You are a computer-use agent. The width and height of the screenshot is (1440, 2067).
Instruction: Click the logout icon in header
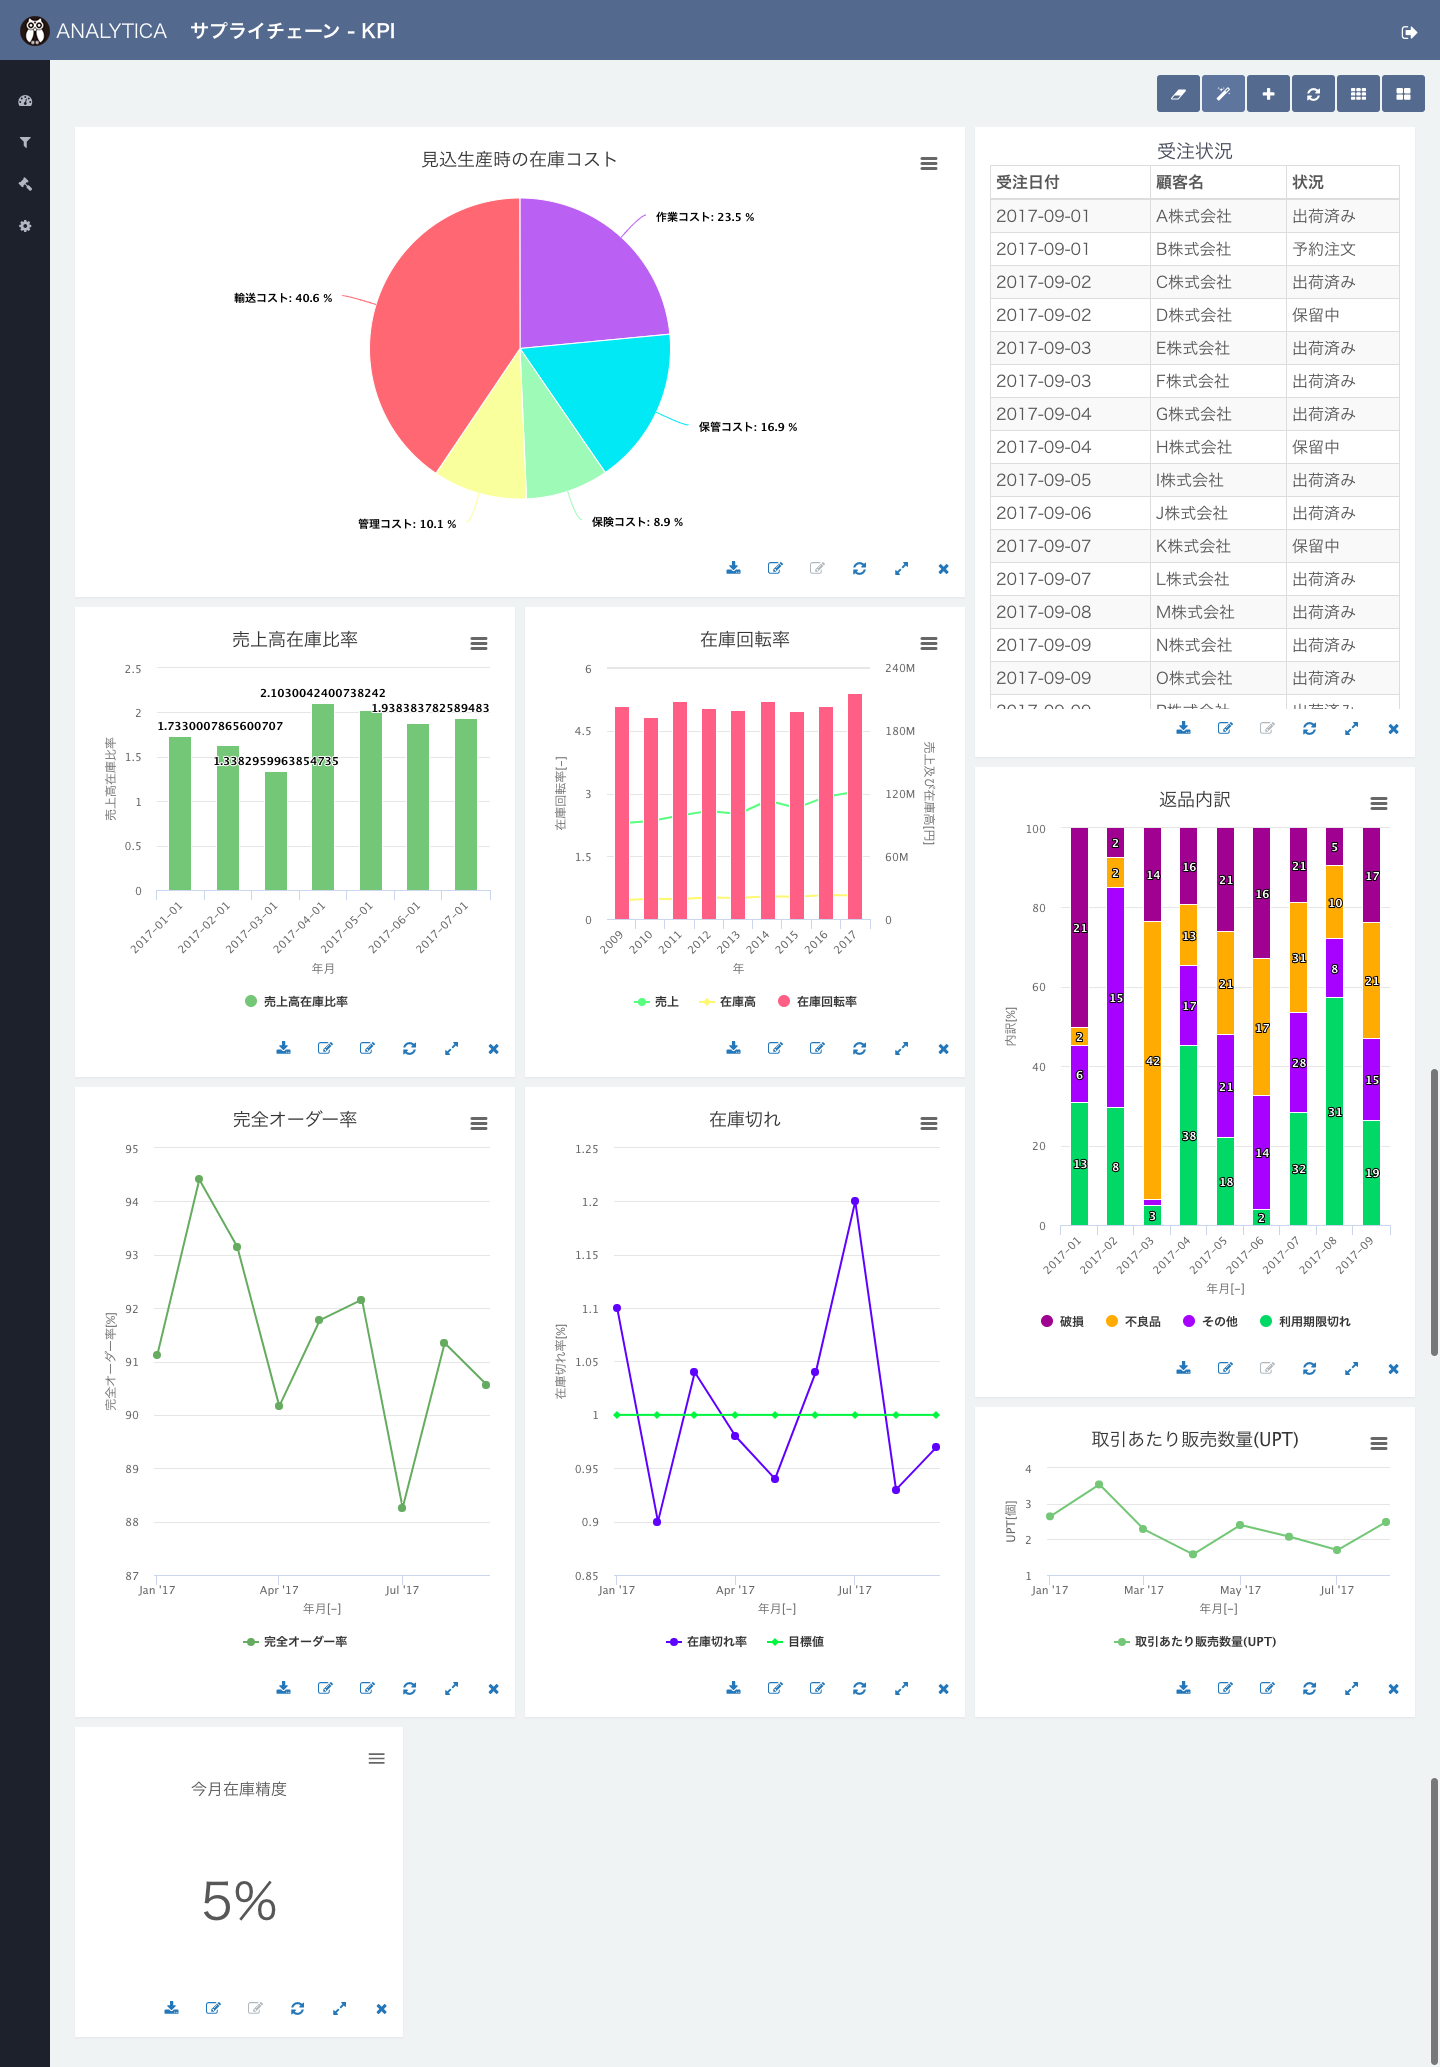1409,32
